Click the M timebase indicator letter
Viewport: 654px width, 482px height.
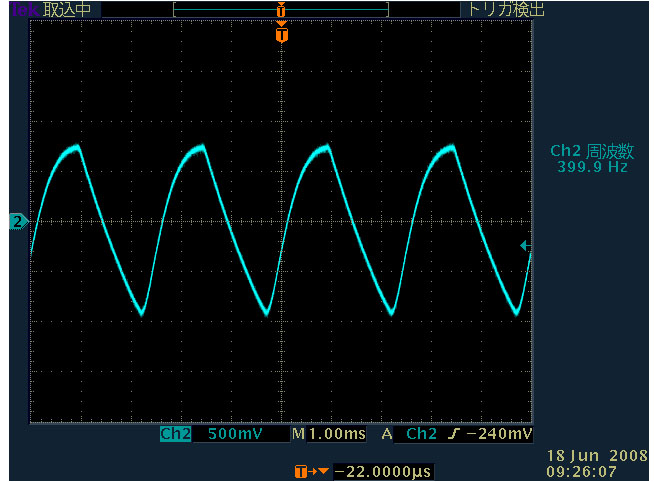(x=298, y=435)
